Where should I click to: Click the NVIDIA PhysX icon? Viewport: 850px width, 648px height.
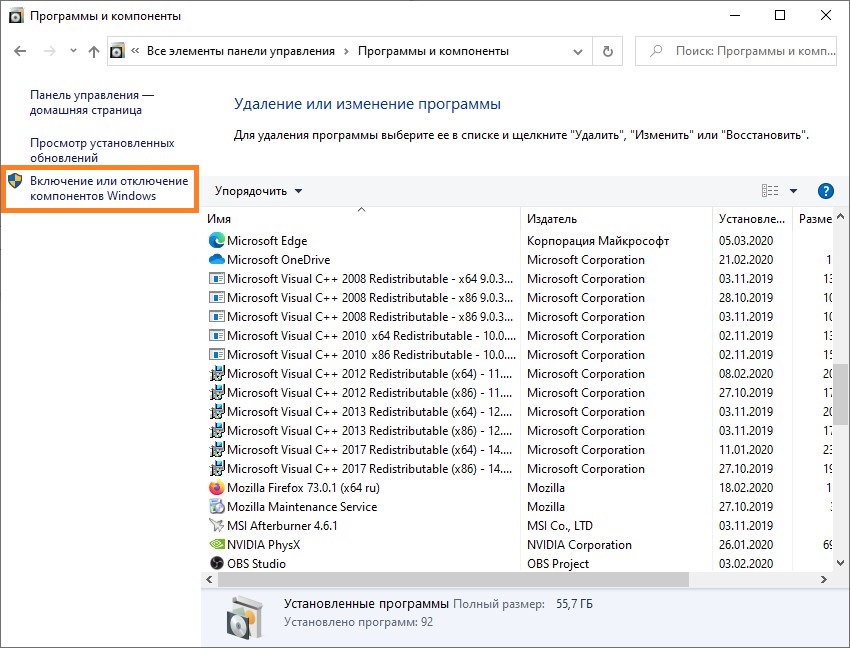tap(217, 545)
